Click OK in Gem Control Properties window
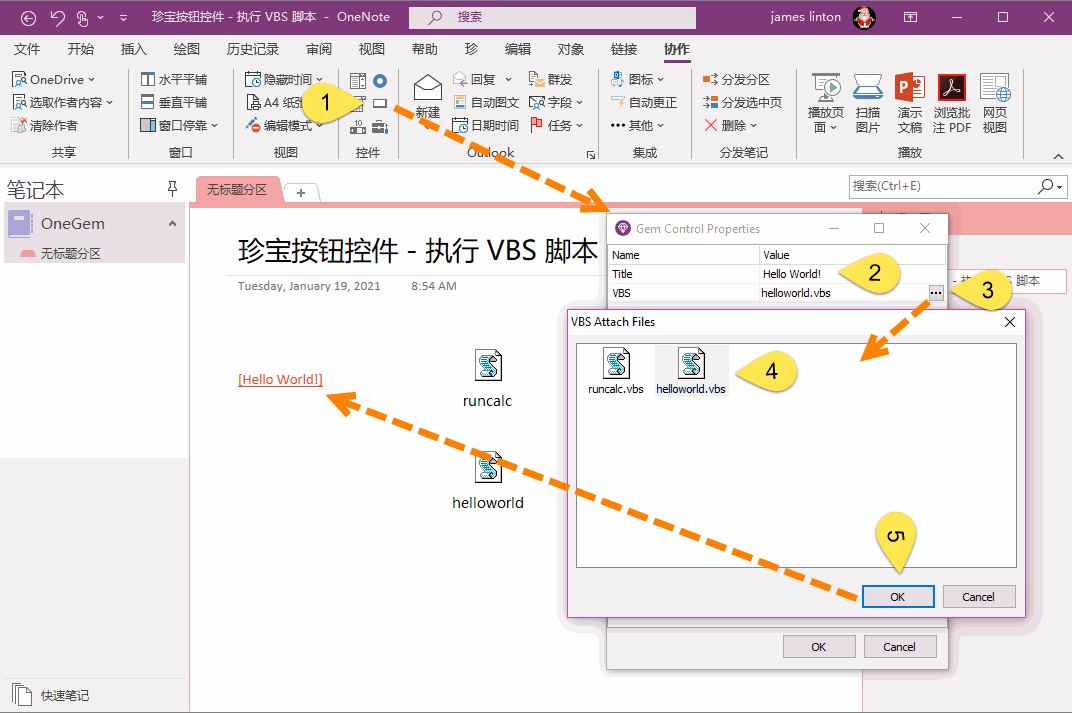1072x713 pixels. click(818, 647)
